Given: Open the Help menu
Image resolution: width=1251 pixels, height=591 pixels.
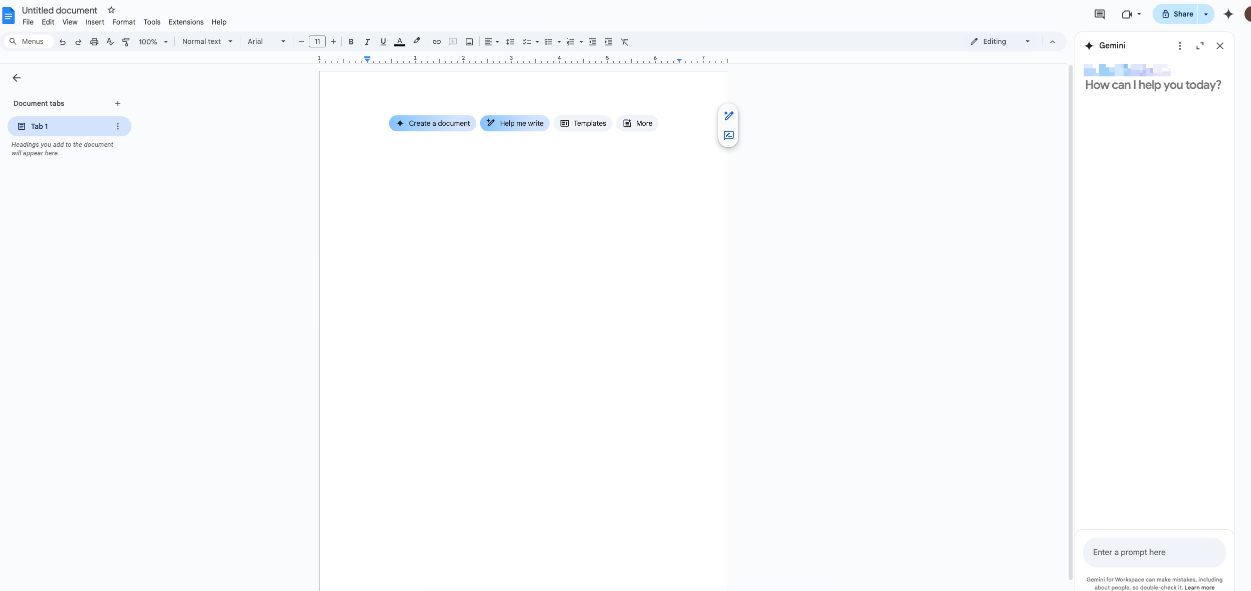Looking at the screenshot, I should tap(219, 22).
